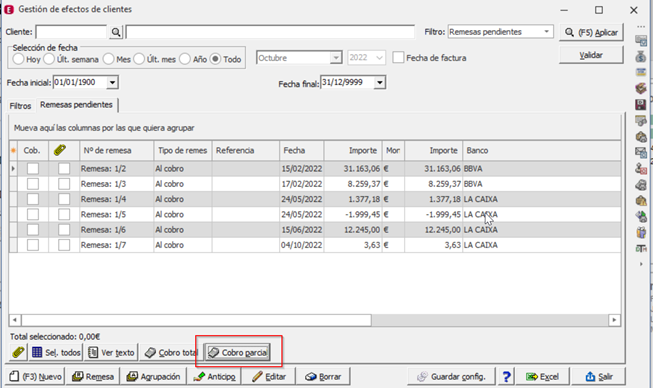Click the envelope sidebar icon
Viewport: 653px width, 388px height.
[641, 152]
